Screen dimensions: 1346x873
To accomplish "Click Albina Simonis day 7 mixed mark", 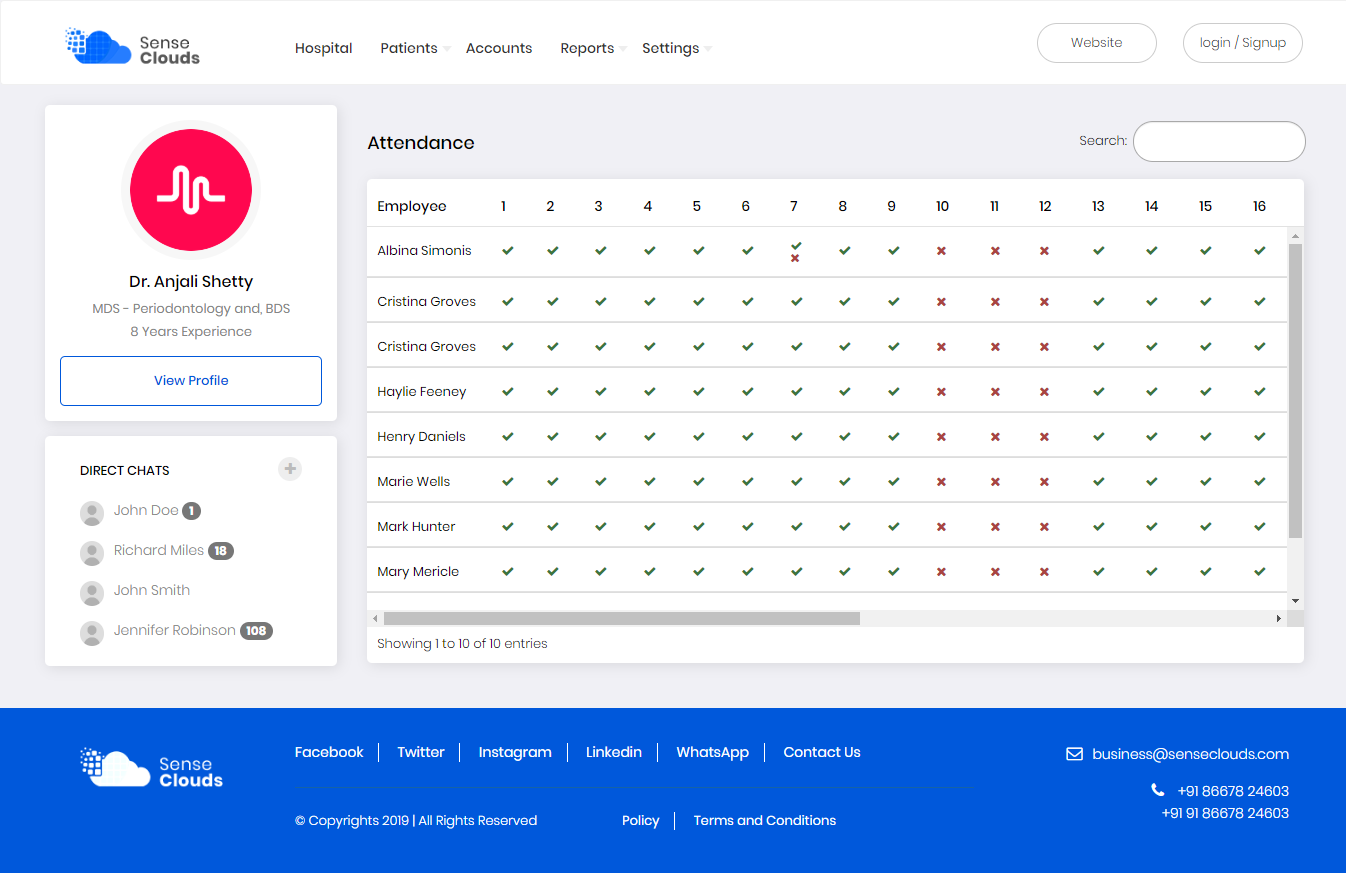I will (795, 252).
